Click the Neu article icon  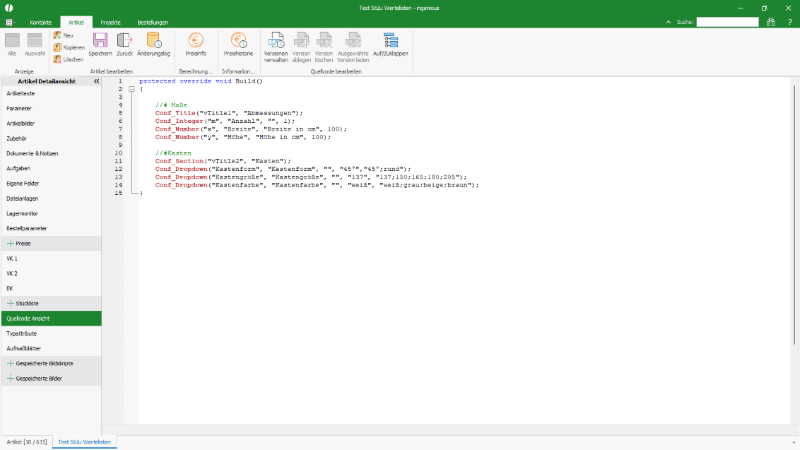point(62,35)
